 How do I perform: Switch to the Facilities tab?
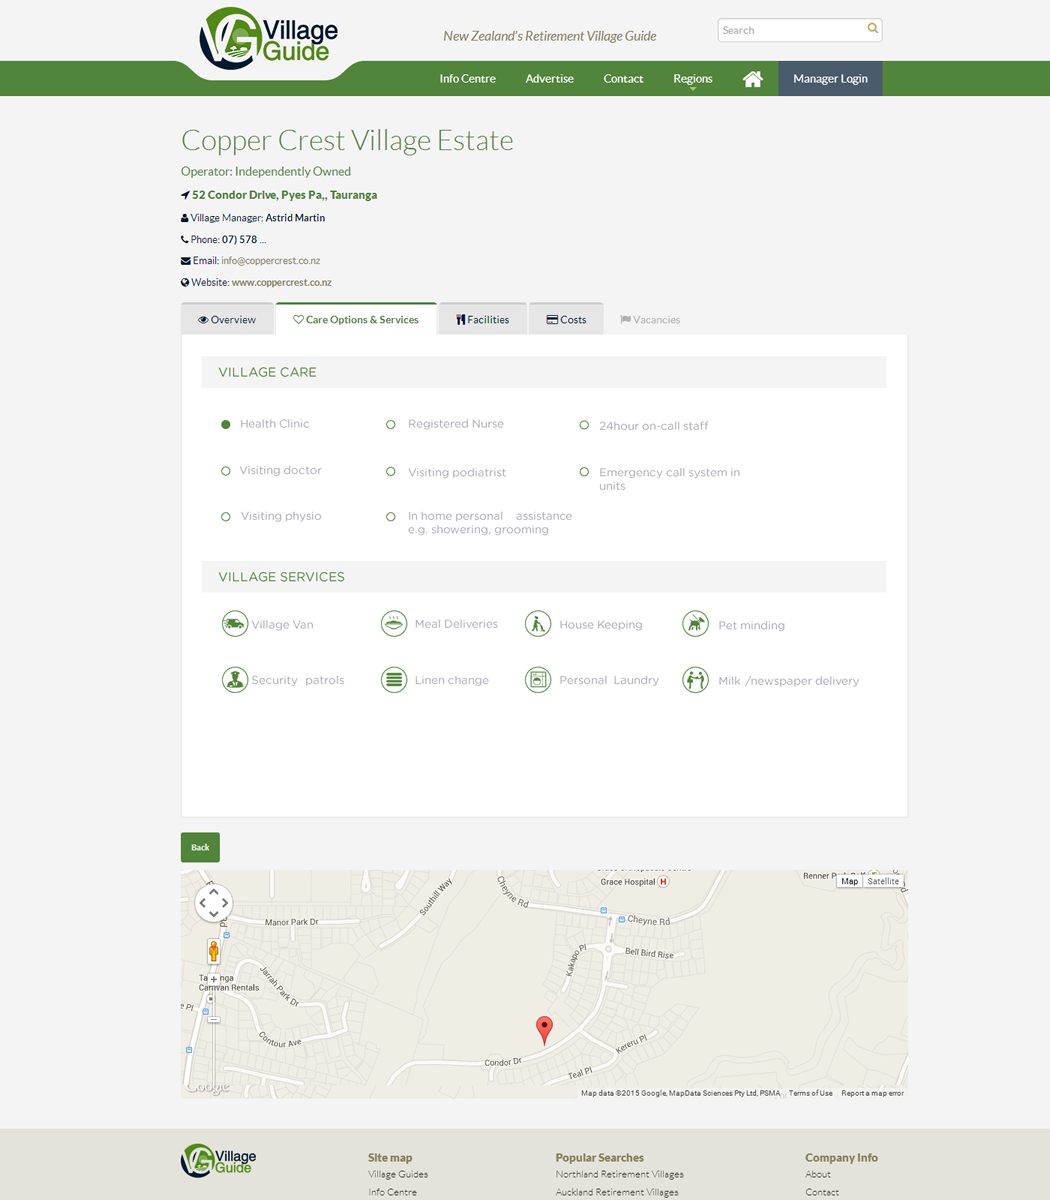coord(482,318)
